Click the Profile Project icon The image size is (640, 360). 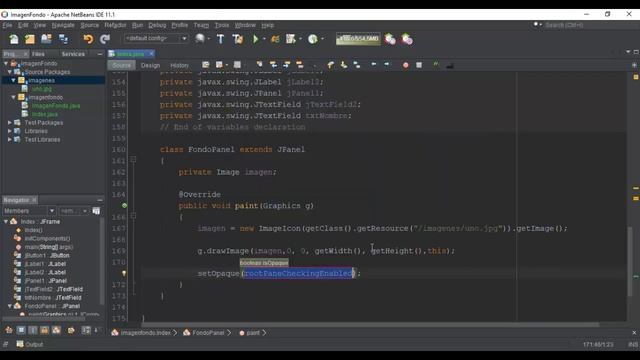tap(313, 39)
